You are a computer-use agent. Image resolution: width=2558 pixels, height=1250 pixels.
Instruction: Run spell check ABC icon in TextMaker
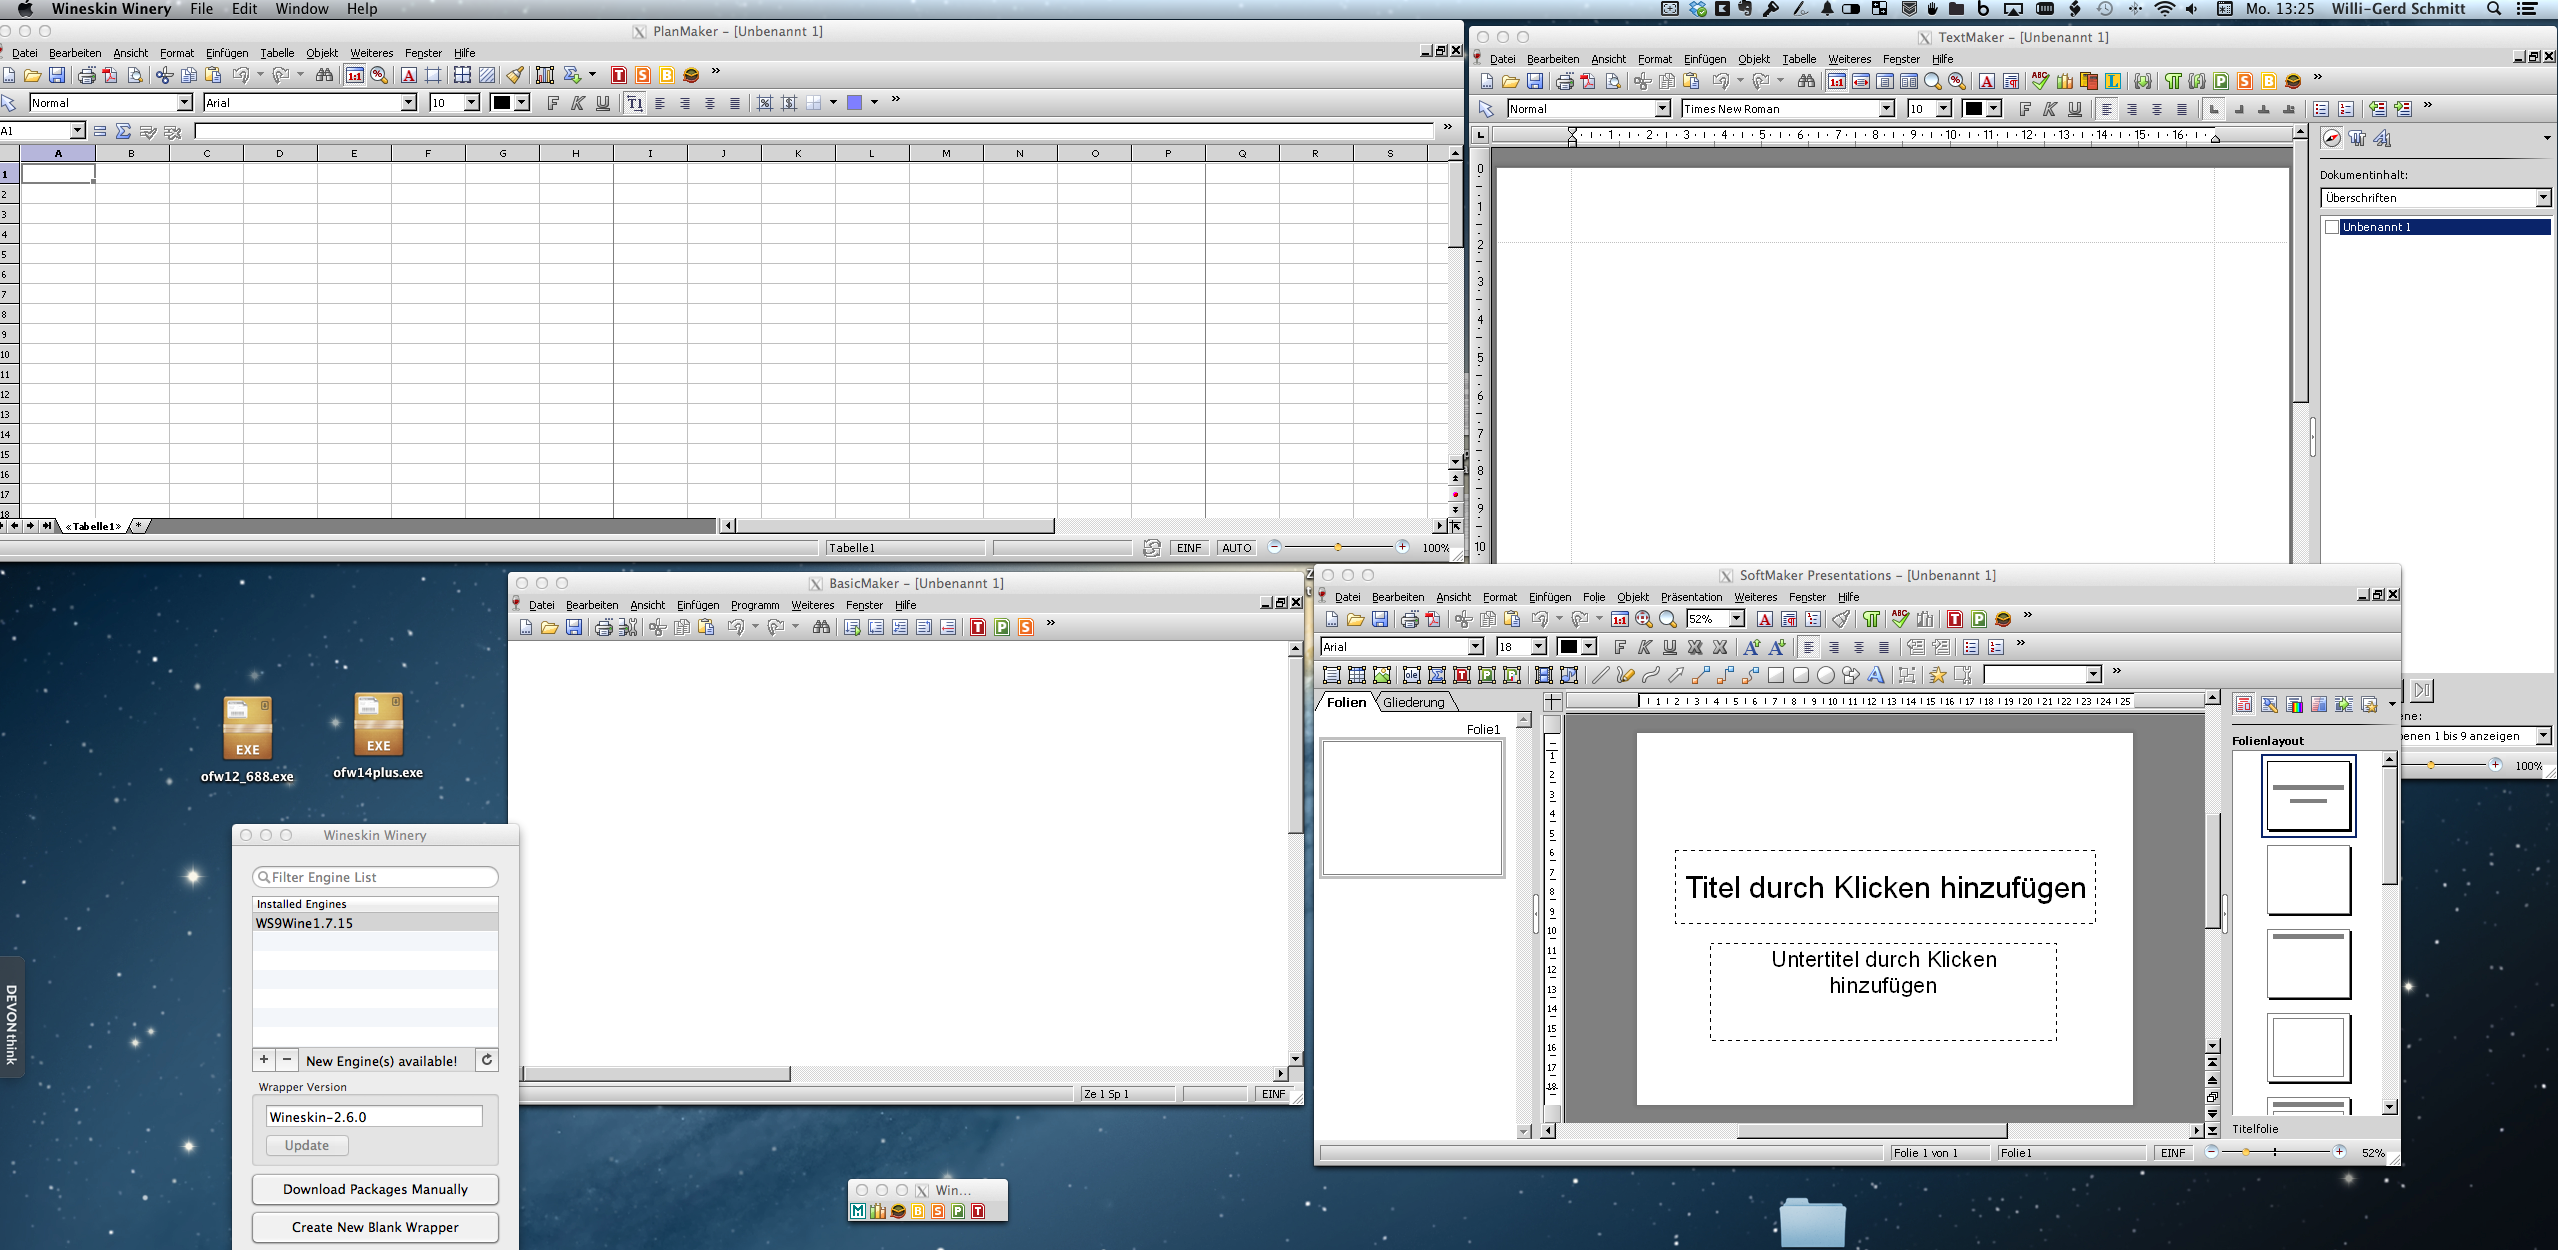2040,81
